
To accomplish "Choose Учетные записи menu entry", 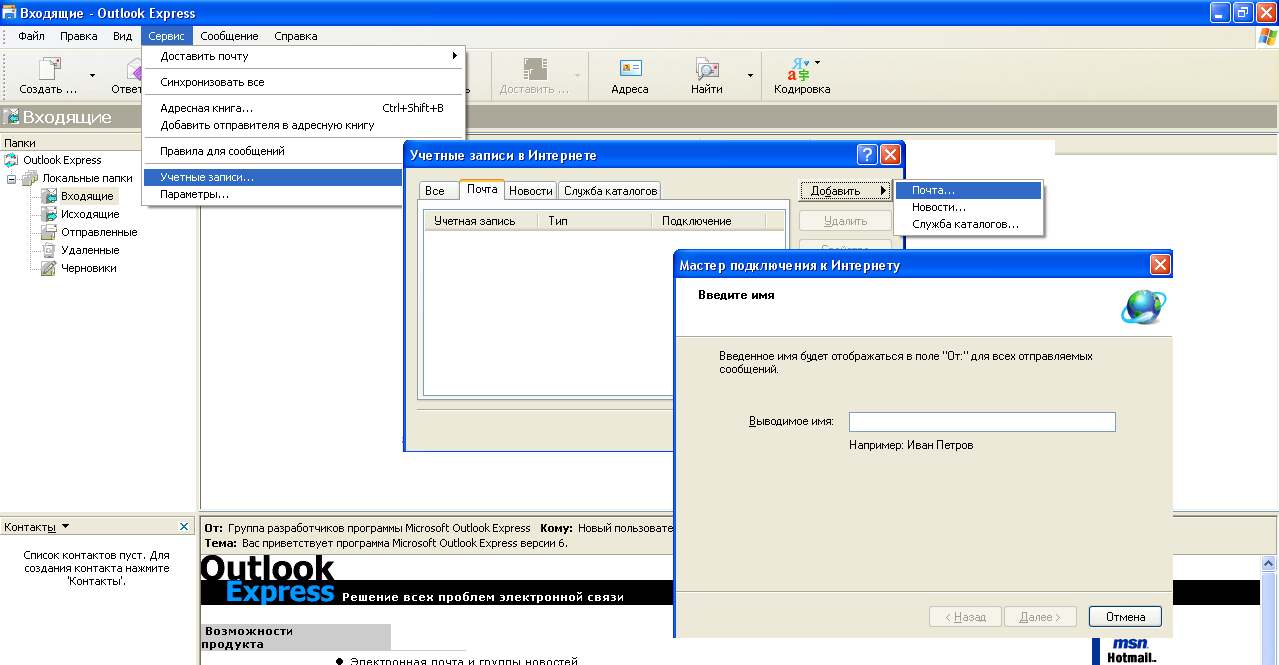I will (273, 177).
